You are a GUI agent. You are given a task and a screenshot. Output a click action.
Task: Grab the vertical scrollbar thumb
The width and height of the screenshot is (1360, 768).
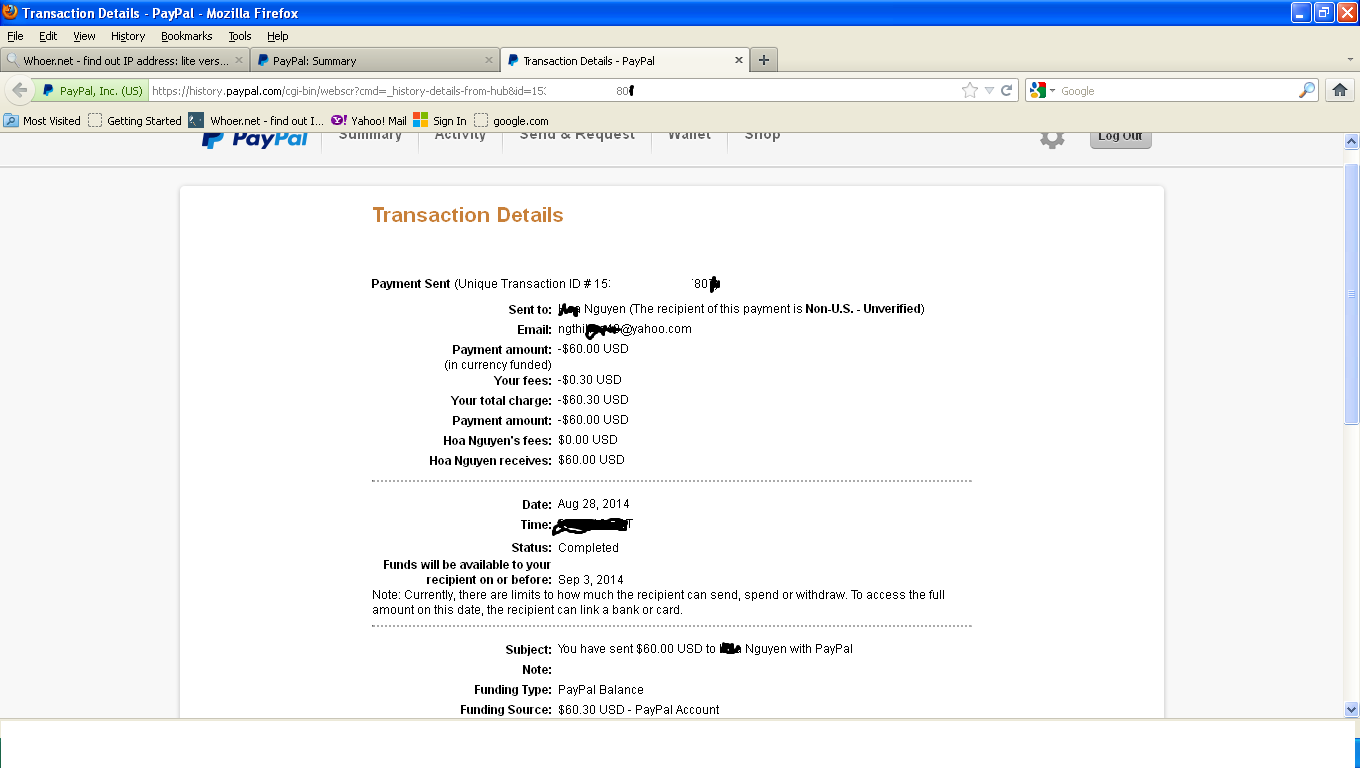pyautogui.click(x=1351, y=293)
